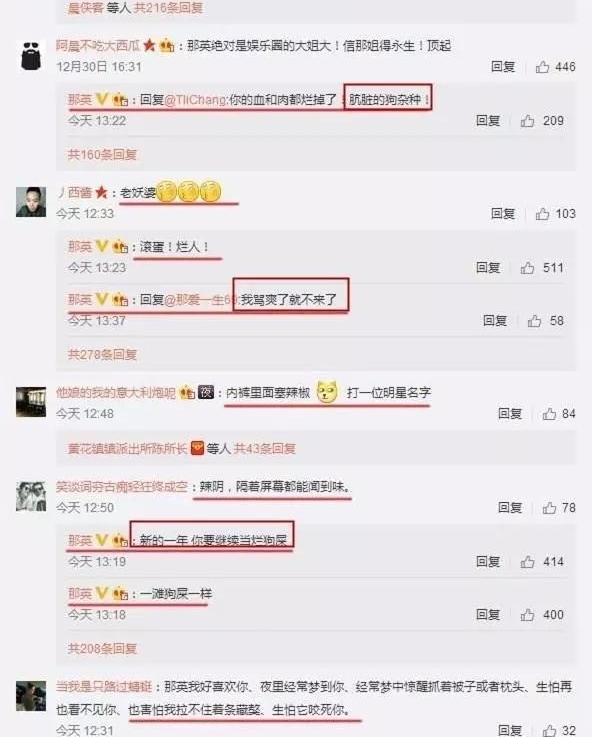Open 黄花镇镇派出所陈所长 user link

(127, 449)
